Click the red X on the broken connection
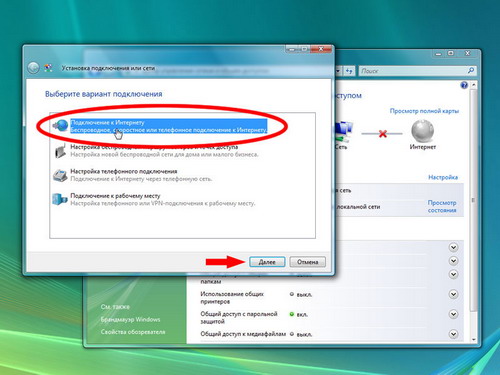 tap(383, 134)
